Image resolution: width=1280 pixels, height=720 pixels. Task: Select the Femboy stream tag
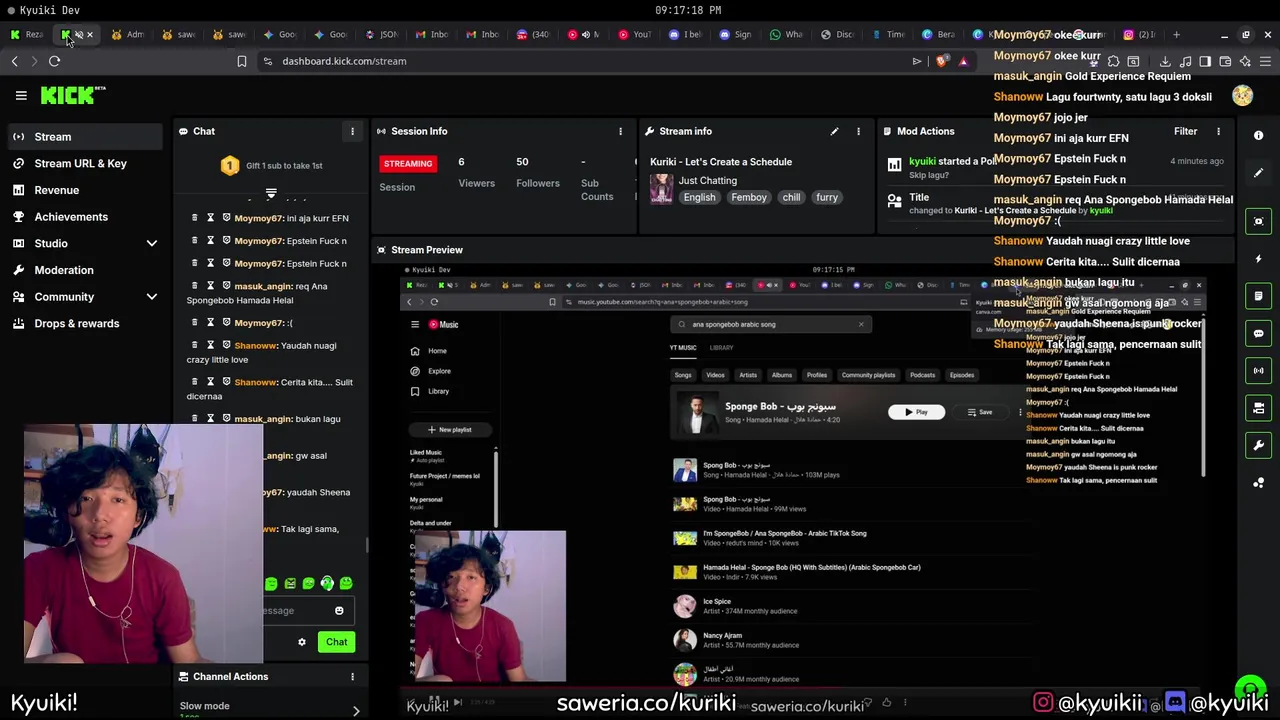coord(748,198)
